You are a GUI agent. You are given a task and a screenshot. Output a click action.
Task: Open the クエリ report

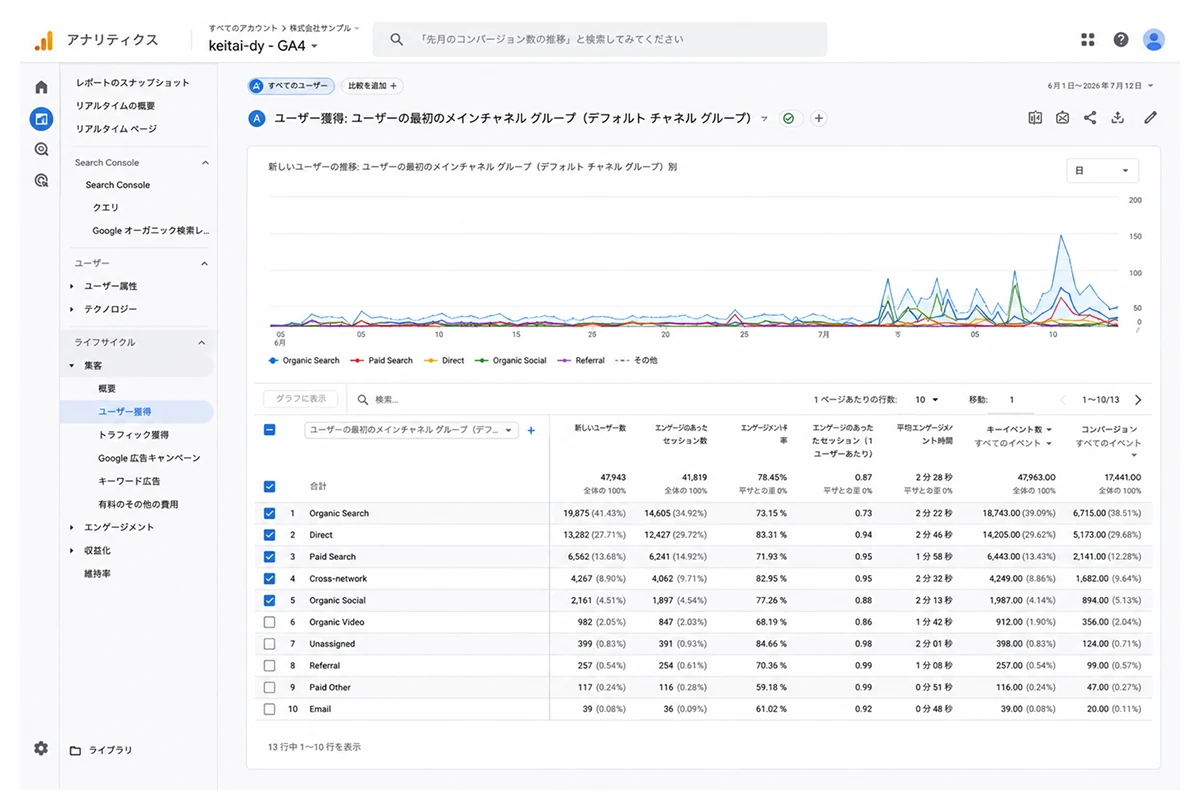(106, 208)
